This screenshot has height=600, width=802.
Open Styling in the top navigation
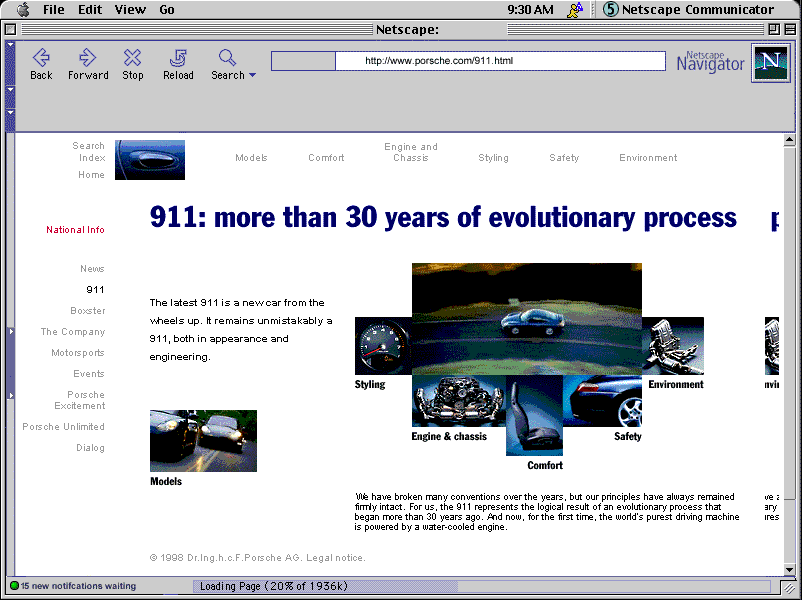[493, 158]
